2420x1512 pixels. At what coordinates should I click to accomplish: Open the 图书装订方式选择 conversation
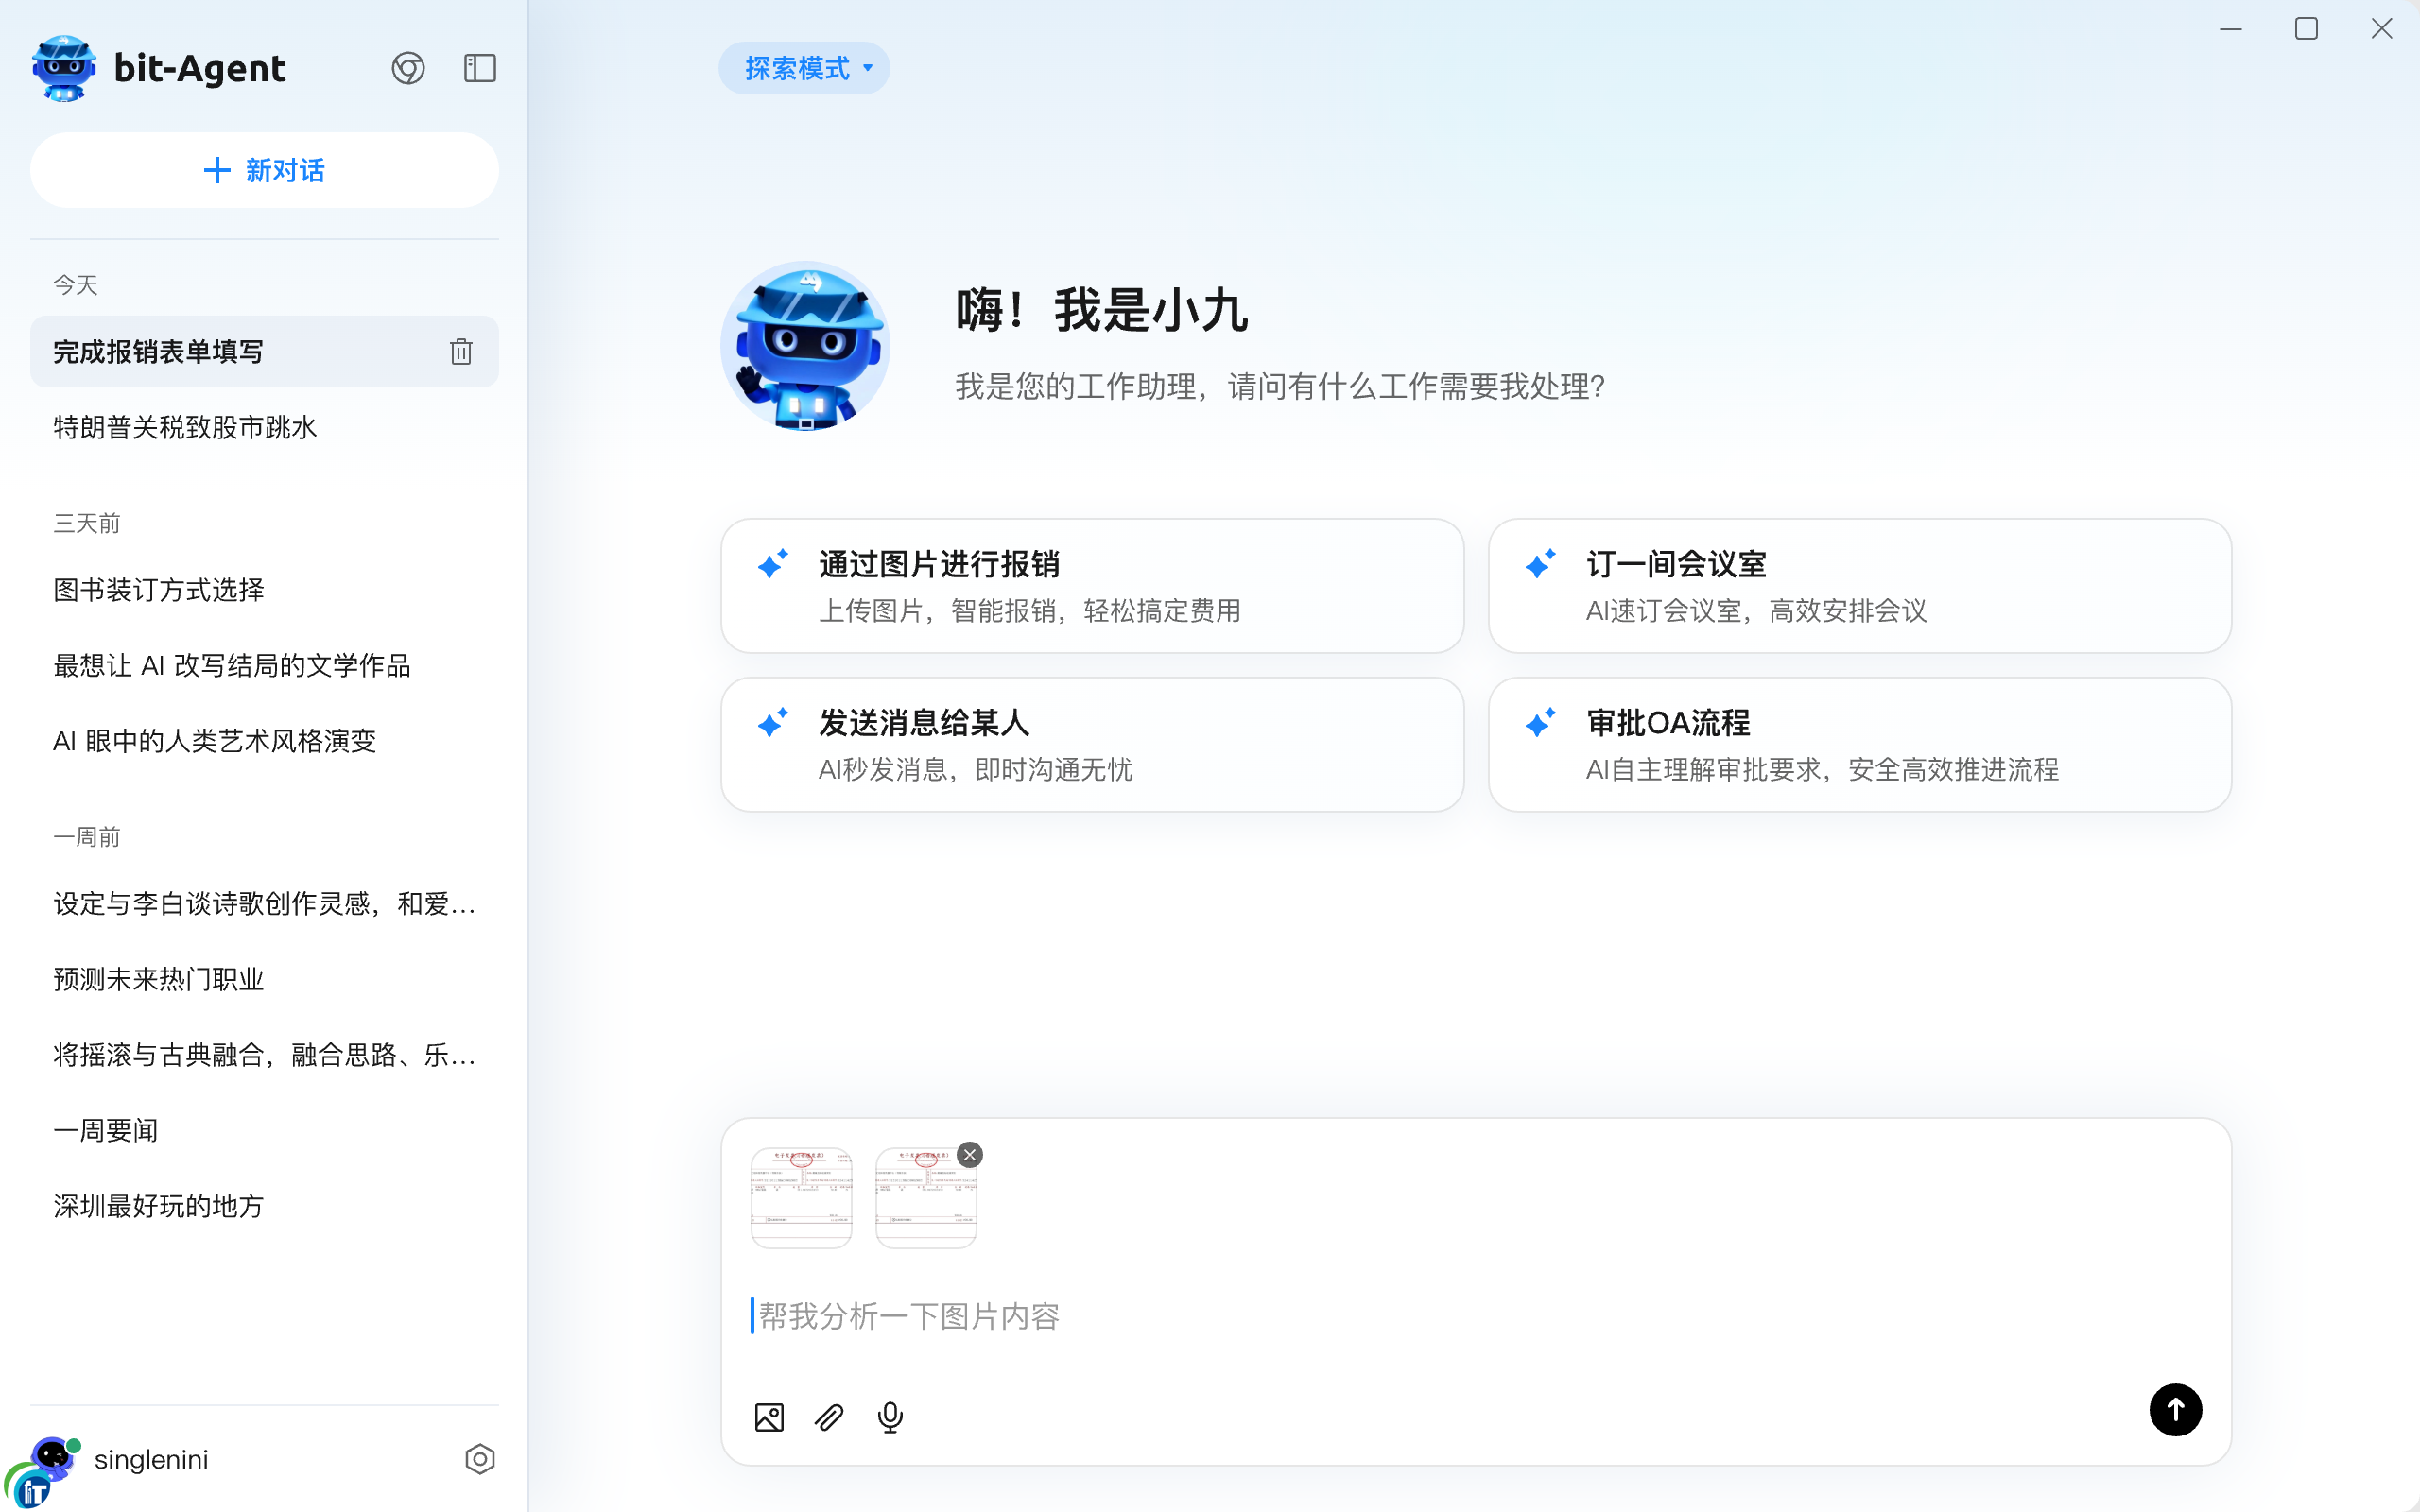pos(159,590)
